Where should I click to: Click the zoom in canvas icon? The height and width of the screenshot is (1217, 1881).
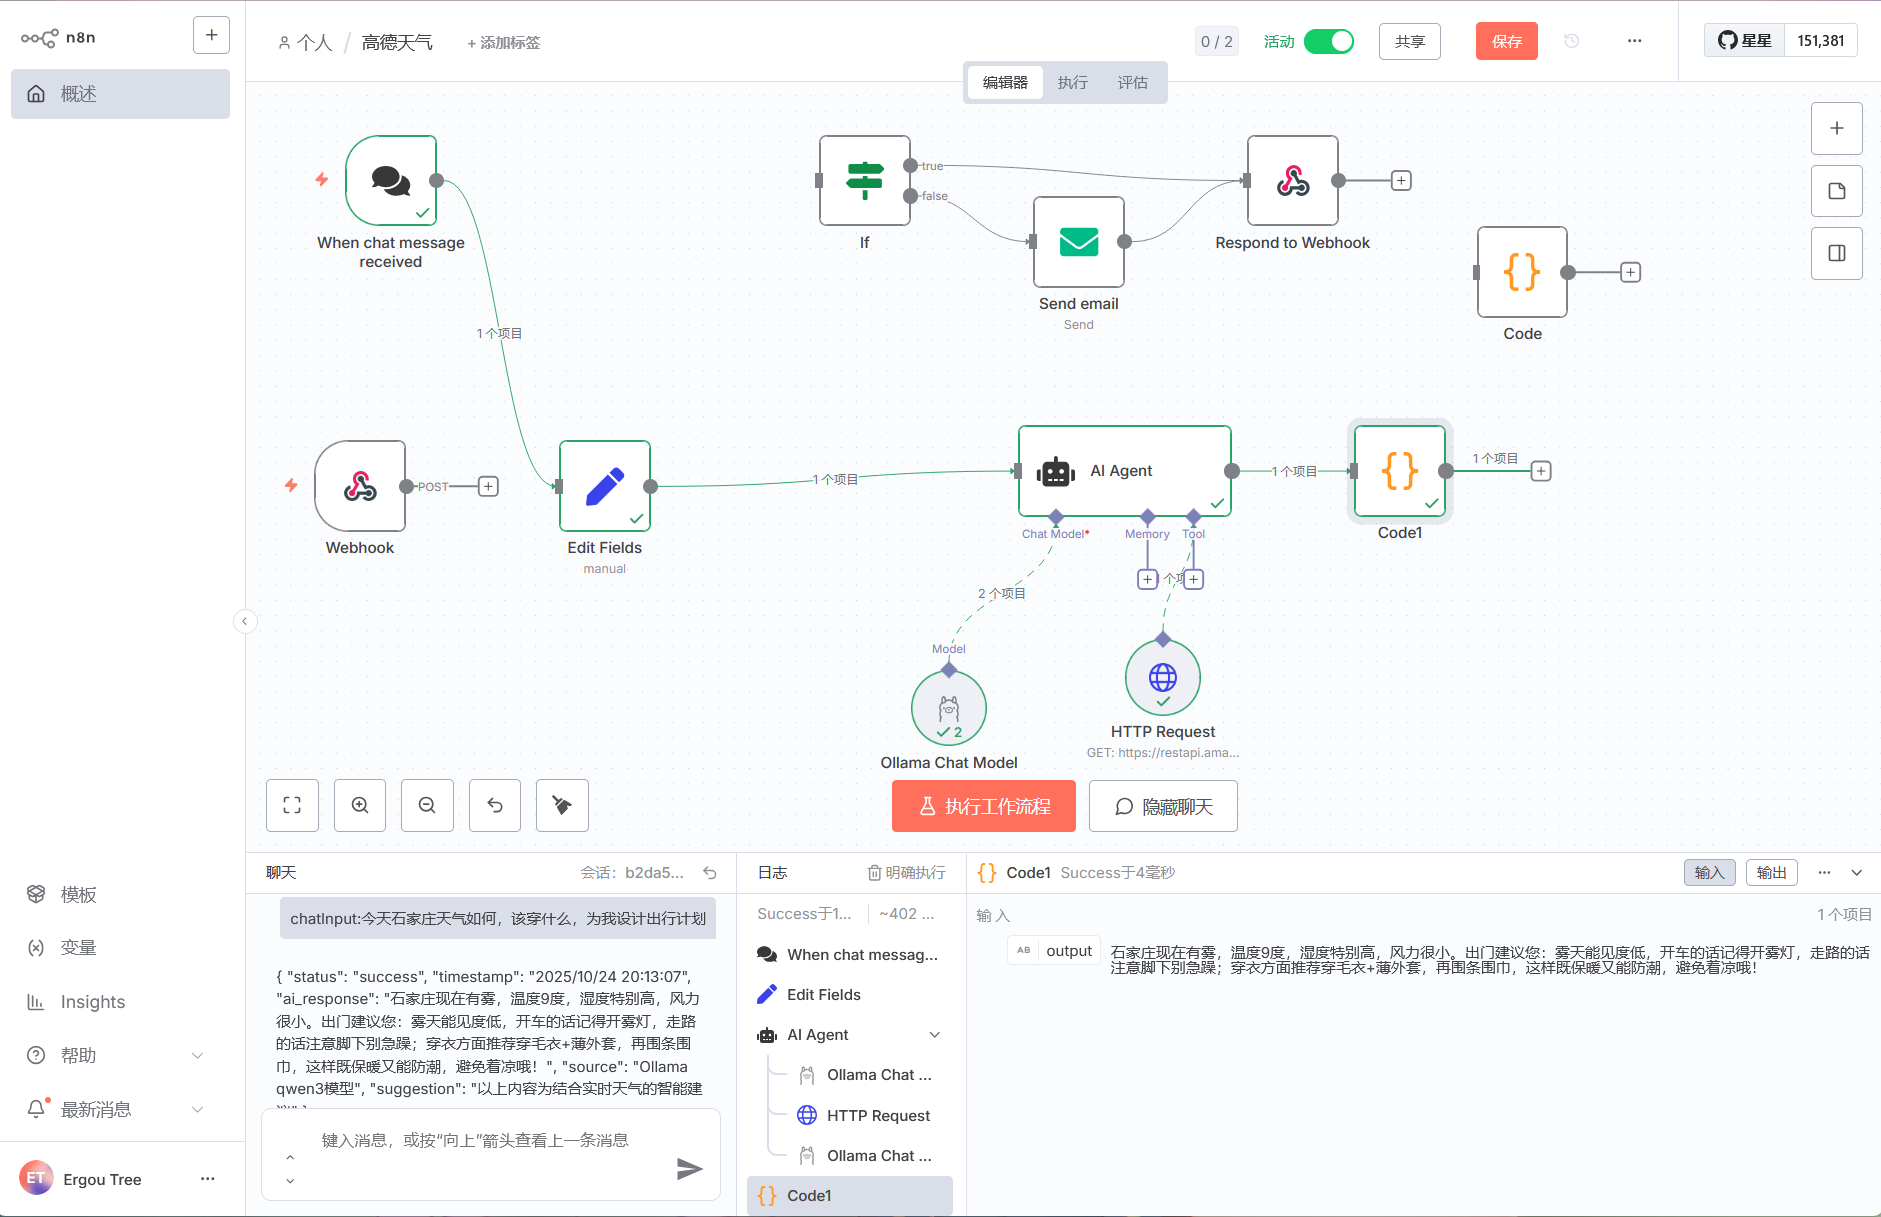(360, 805)
